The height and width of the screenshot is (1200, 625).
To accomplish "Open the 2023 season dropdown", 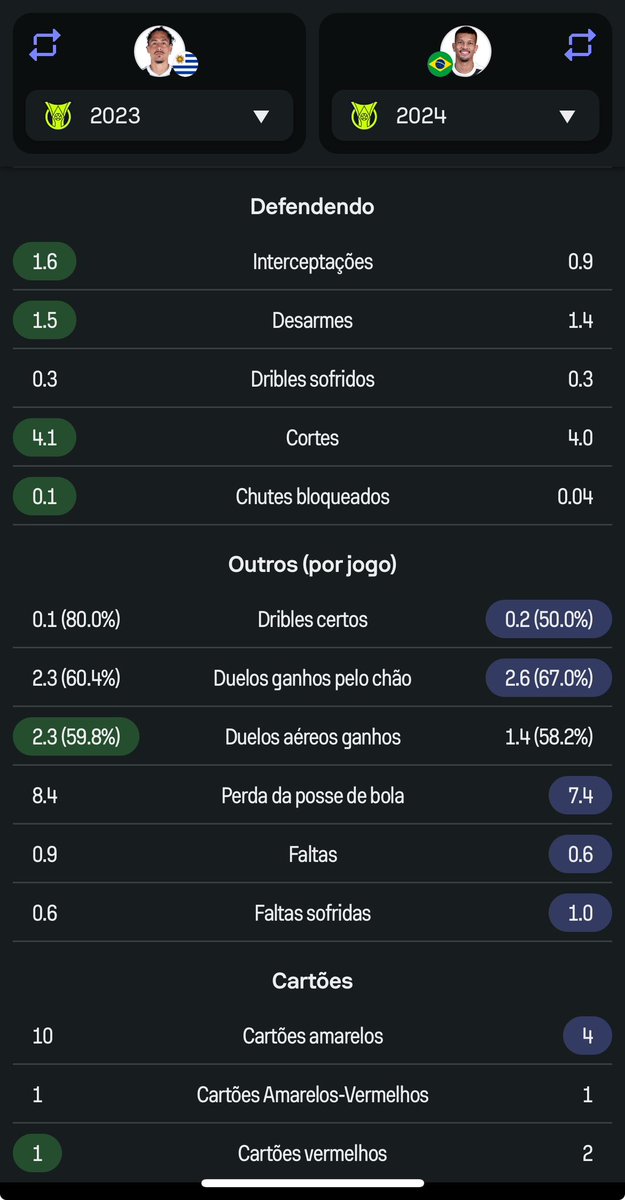I will 159,116.
